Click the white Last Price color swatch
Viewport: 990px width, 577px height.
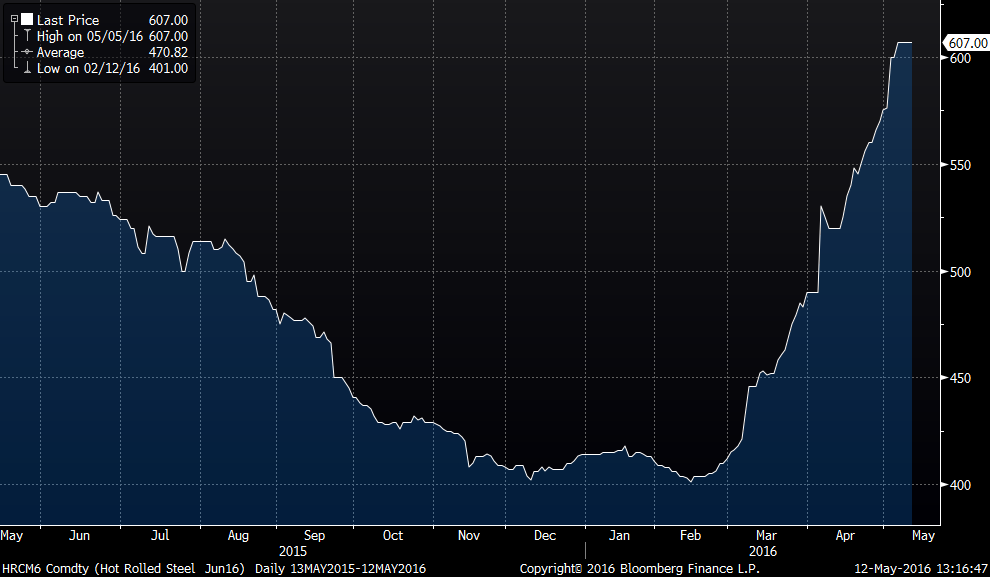(26, 19)
